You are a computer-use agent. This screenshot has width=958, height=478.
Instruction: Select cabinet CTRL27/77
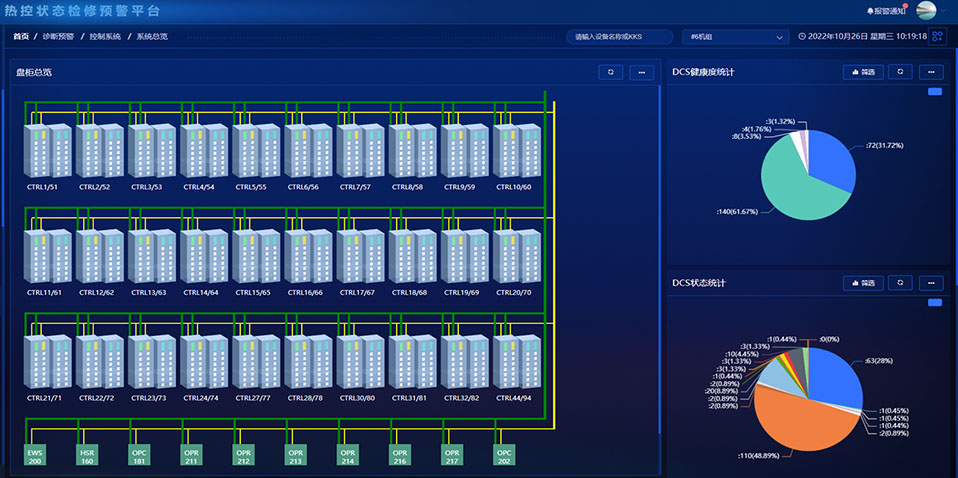(255, 362)
